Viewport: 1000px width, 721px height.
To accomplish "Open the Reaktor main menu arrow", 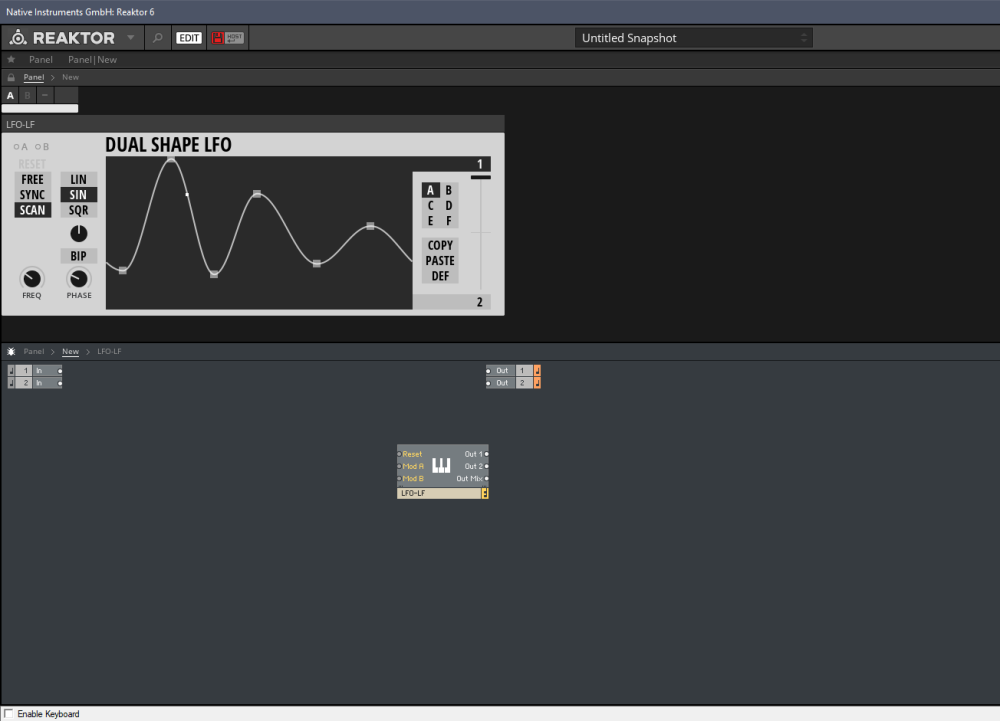I will tap(131, 38).
